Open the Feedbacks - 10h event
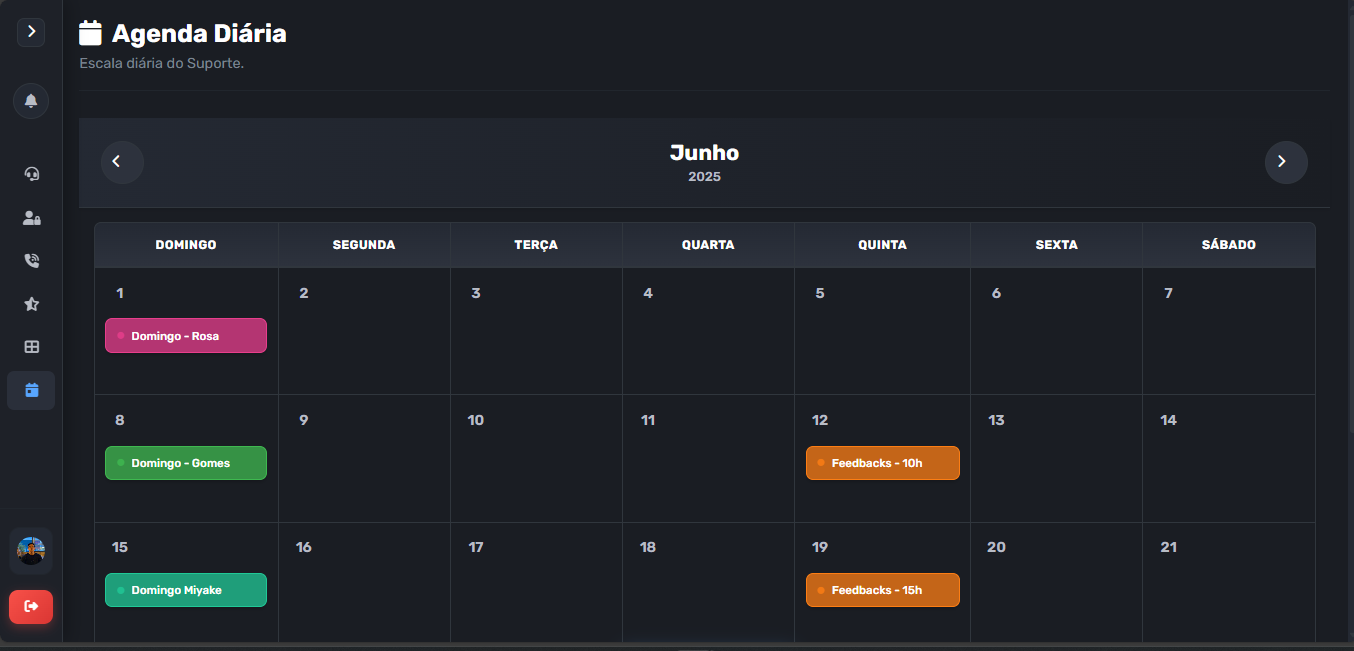Viewport: 1354px width, 651px height. click(883, 463)
